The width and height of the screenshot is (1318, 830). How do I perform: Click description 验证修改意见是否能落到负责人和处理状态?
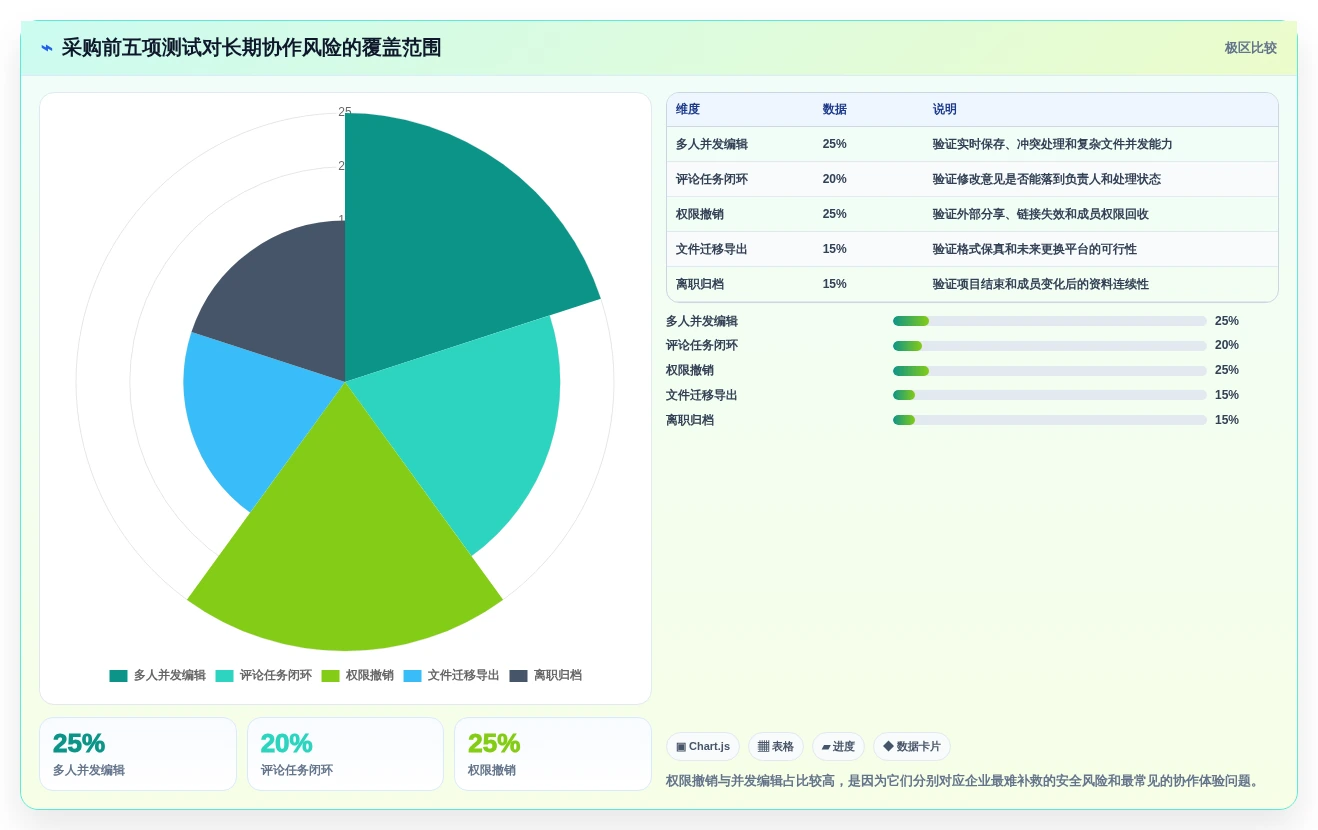(1046, 179)
